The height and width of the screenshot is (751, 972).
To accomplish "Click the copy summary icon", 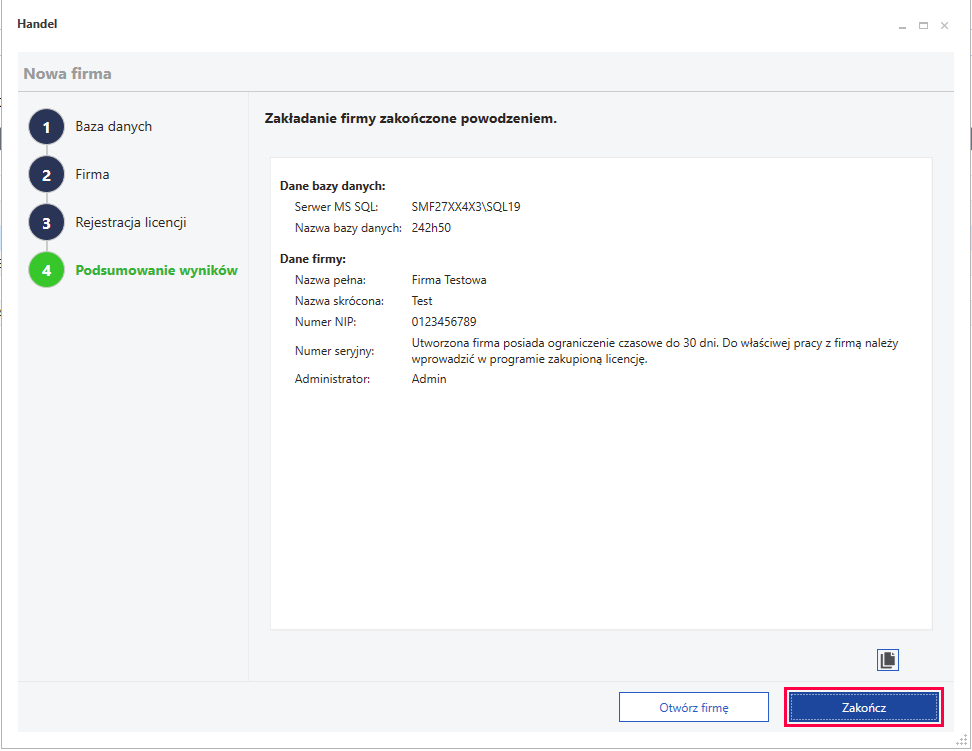I will 888,660.
